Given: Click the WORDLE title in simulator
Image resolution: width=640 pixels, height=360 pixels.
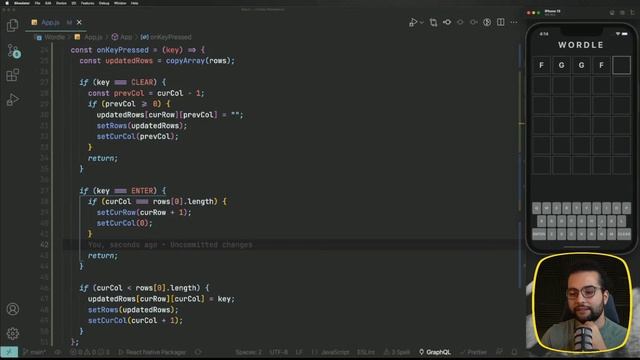Looking at the screenshot, I should (581, 45).
